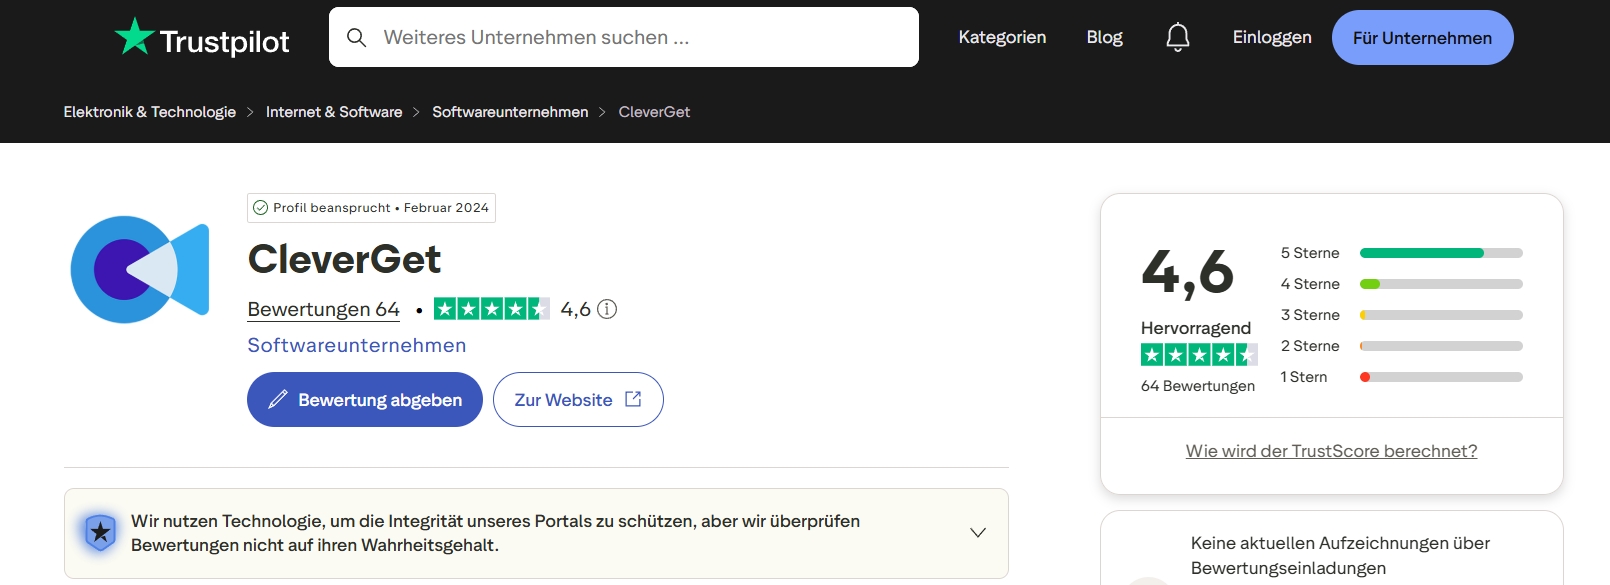Click the verified profile checkmark icon
Viewport: 1610px width, 585px height.
tap(261, 208)
